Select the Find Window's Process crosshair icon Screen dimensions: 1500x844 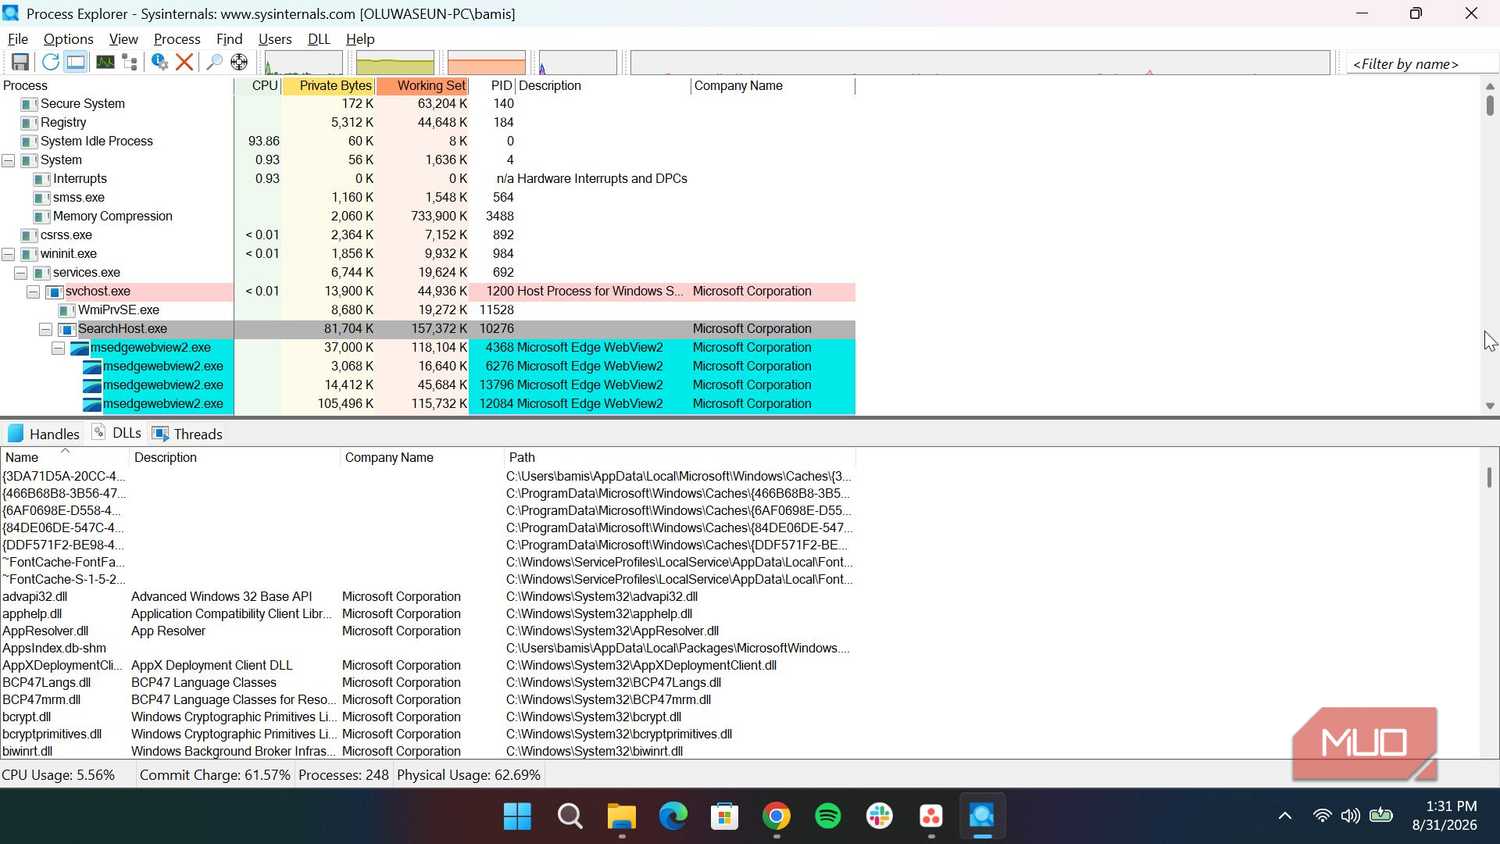239,62
